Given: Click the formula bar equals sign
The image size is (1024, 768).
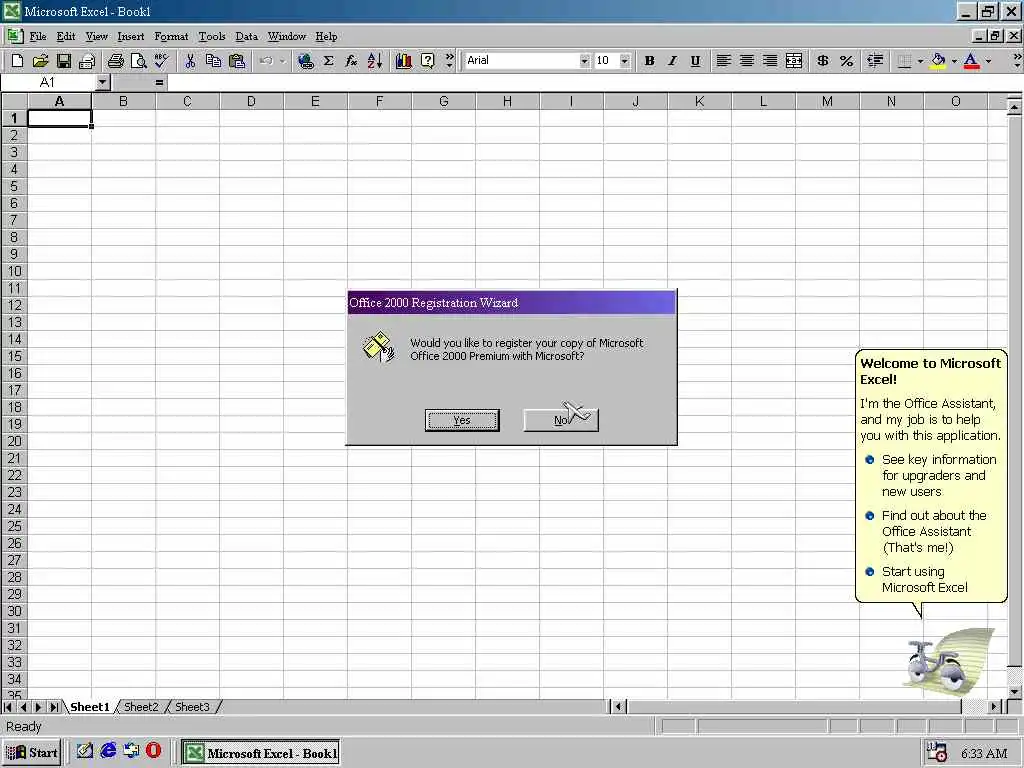Looking at the screenshot, I should point(159,82).
